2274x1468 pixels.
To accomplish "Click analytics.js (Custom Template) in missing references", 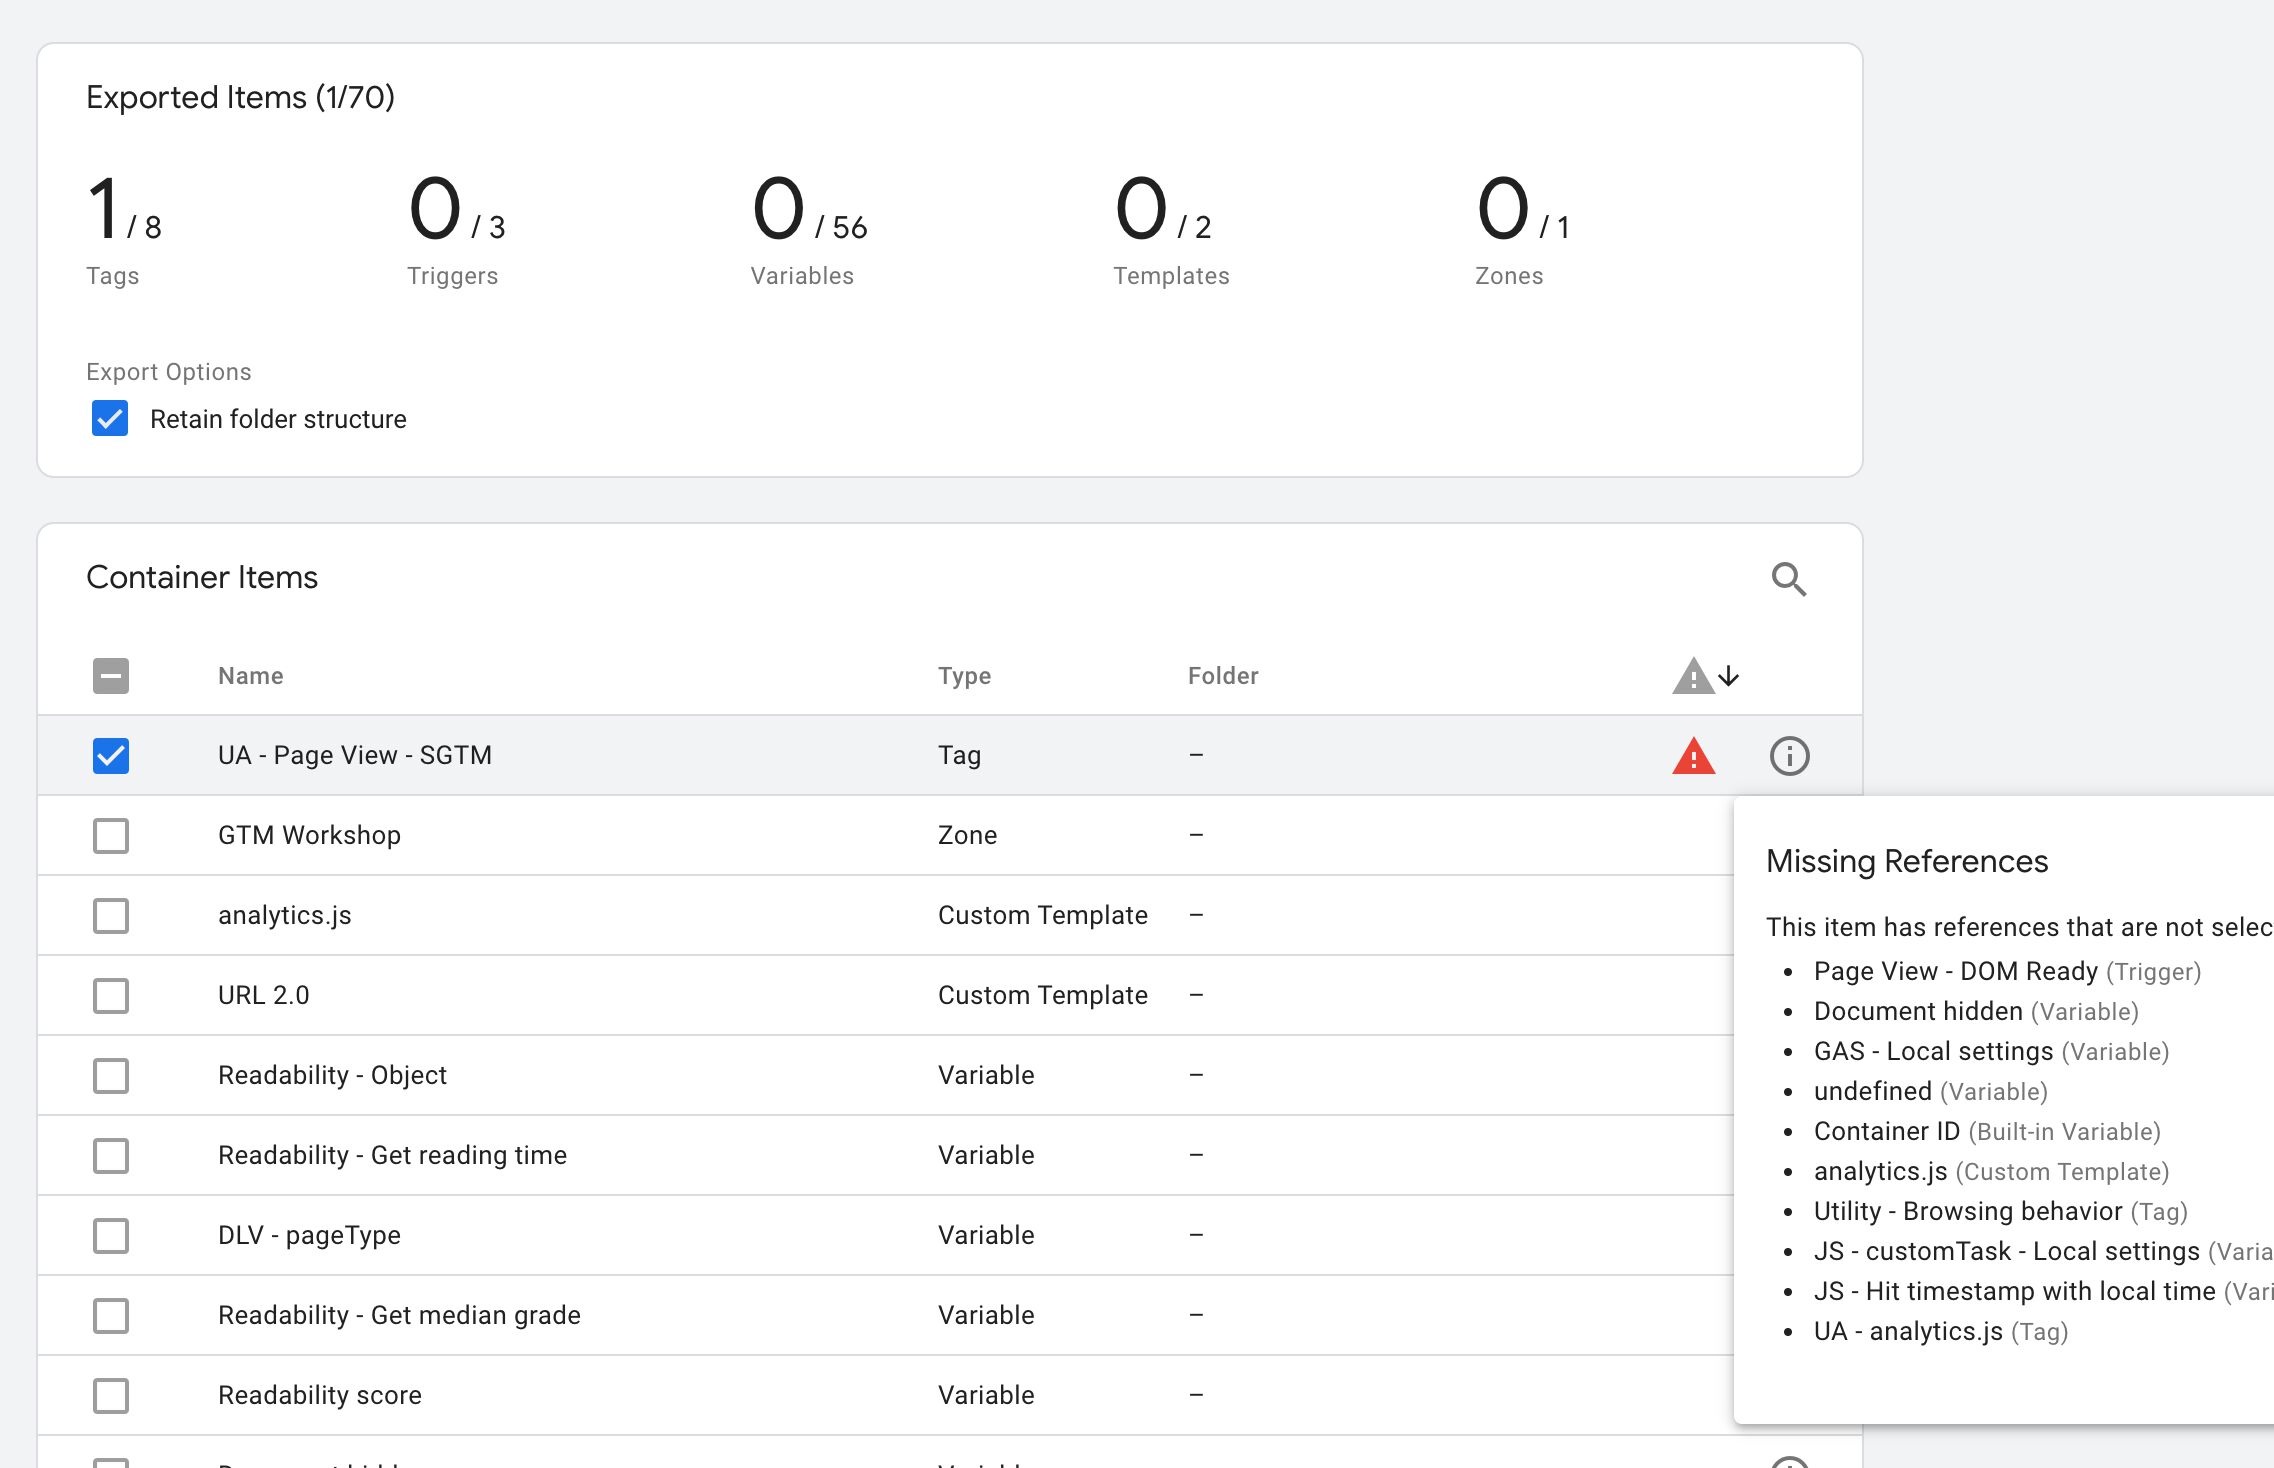I will coord(1991,1171).
